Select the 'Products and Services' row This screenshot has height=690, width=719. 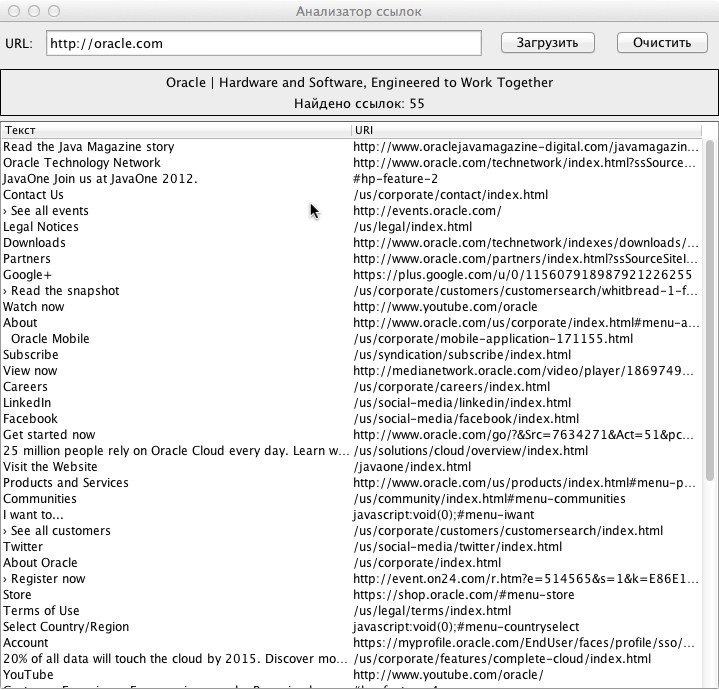352,483
